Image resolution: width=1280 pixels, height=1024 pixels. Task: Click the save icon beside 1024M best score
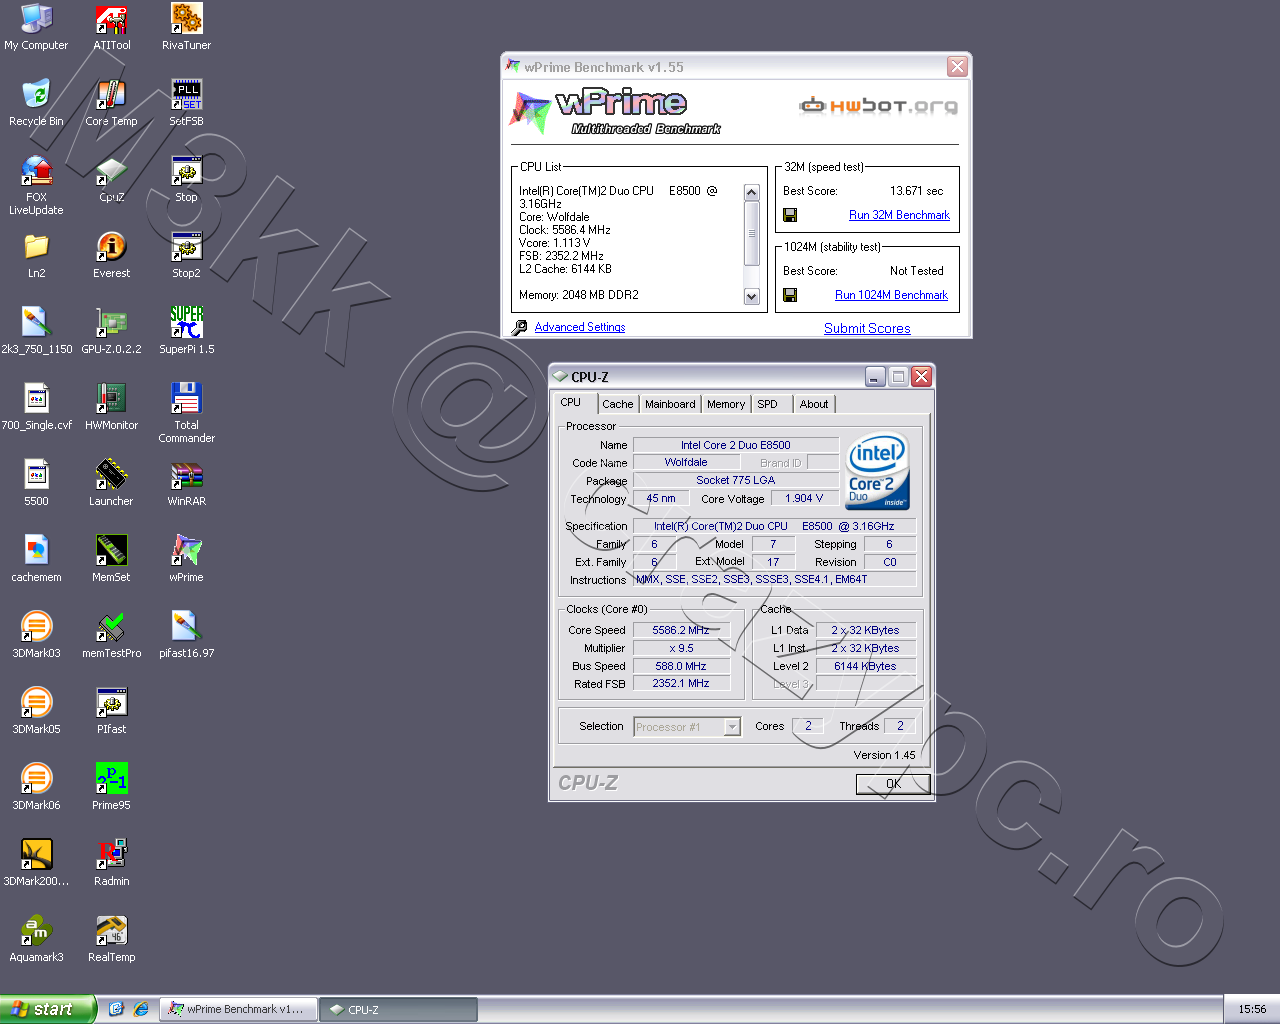[790, 295]
